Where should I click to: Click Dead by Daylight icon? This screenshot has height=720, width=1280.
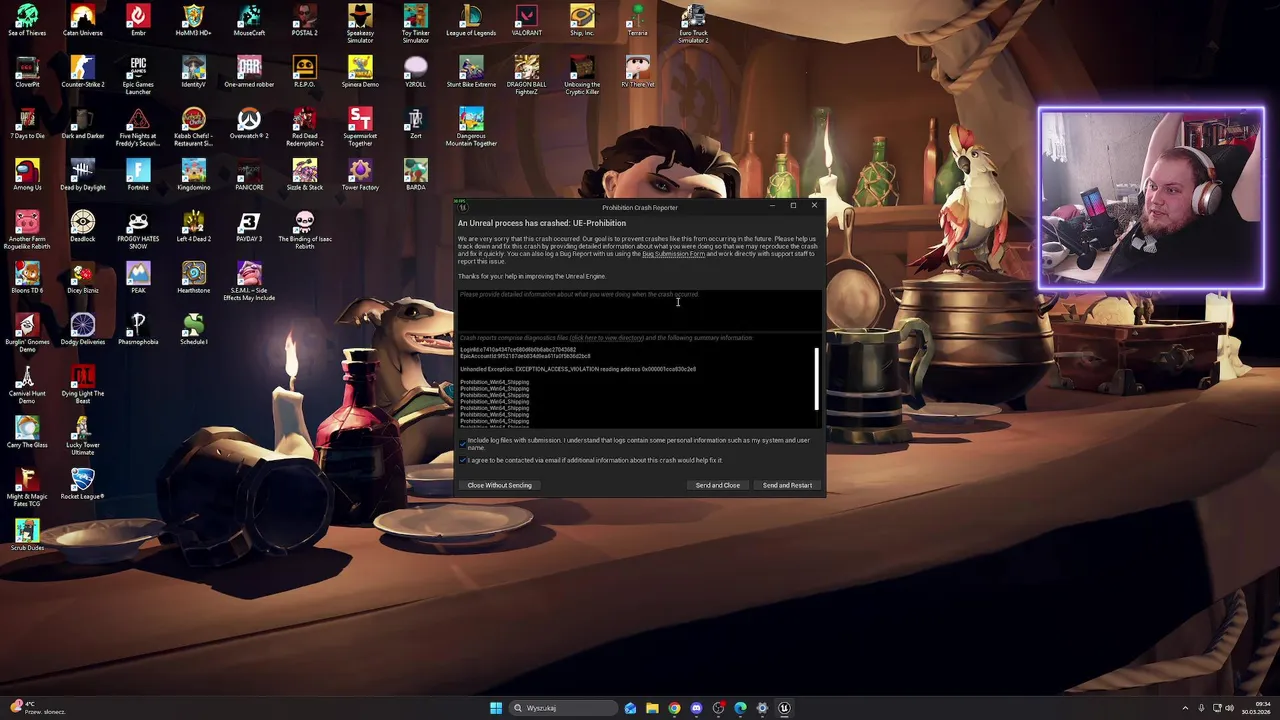pos(83,175)
